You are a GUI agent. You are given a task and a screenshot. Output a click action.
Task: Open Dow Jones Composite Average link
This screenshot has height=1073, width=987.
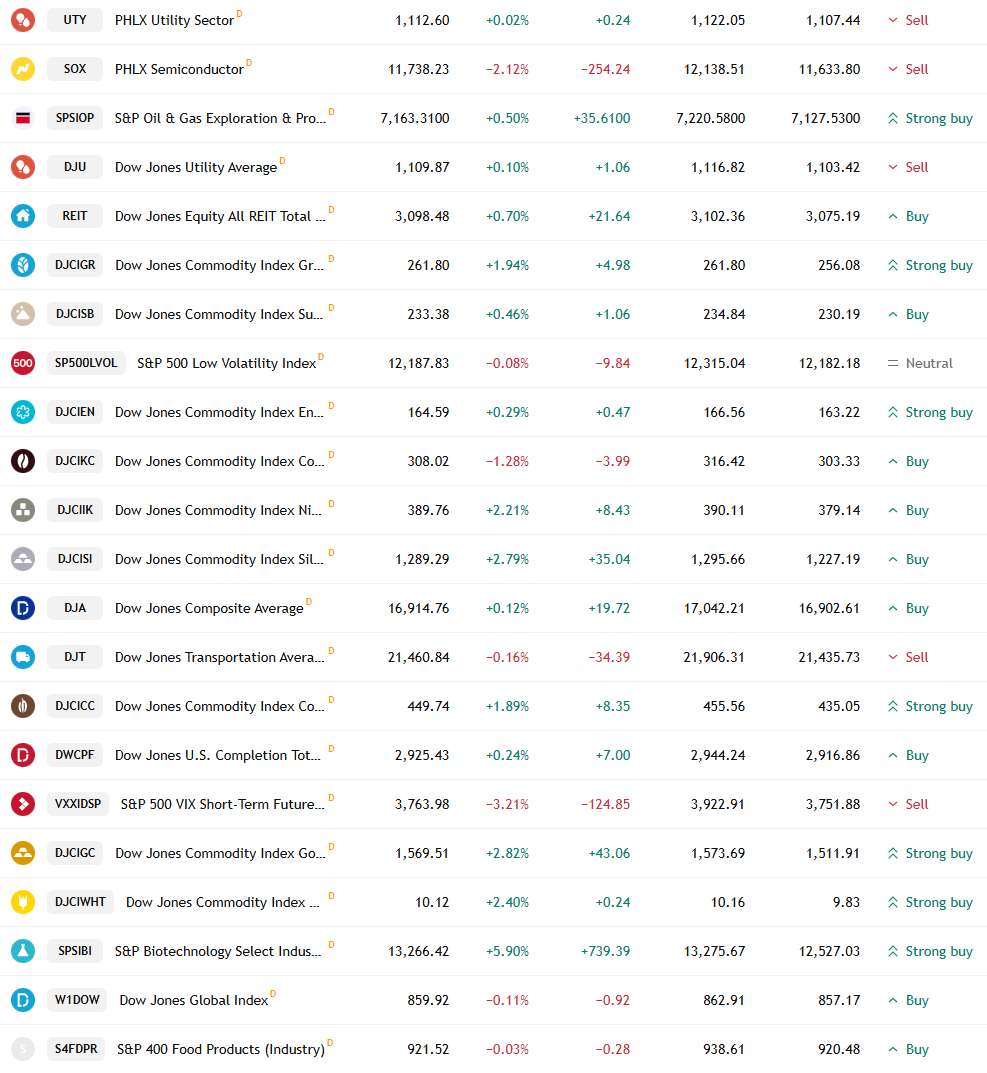coord(209,608)
